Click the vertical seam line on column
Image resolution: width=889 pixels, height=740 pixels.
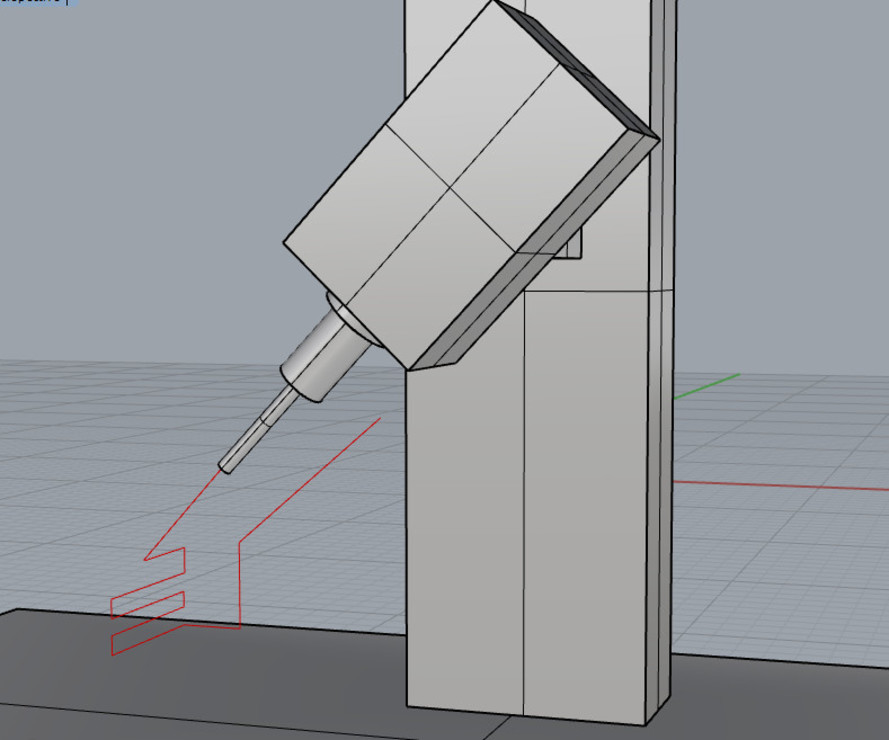[524, 500]
